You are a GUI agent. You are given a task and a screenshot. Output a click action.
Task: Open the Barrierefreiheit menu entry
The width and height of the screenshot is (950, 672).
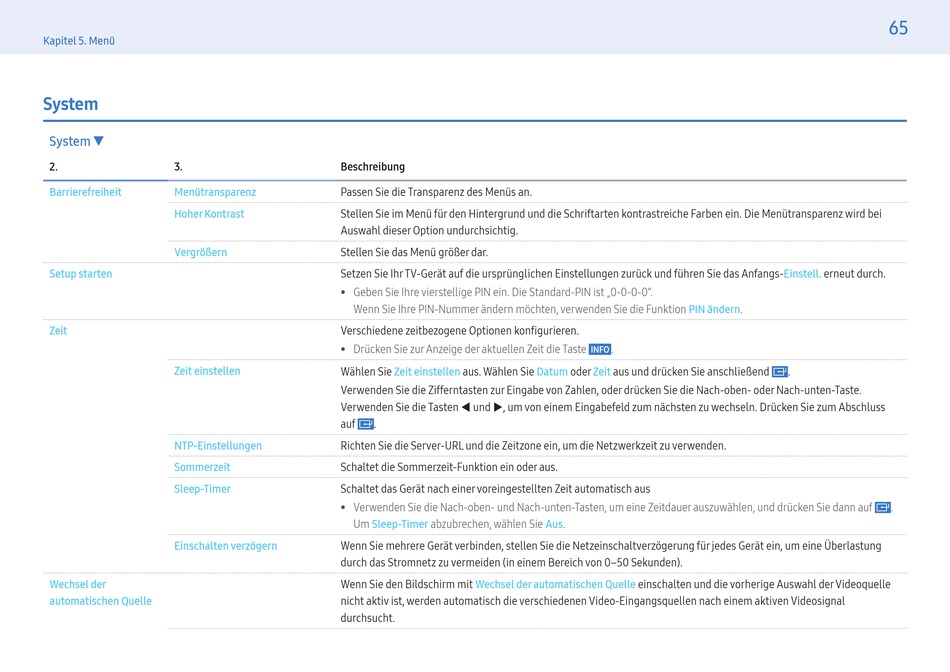[x=85, y=192]
